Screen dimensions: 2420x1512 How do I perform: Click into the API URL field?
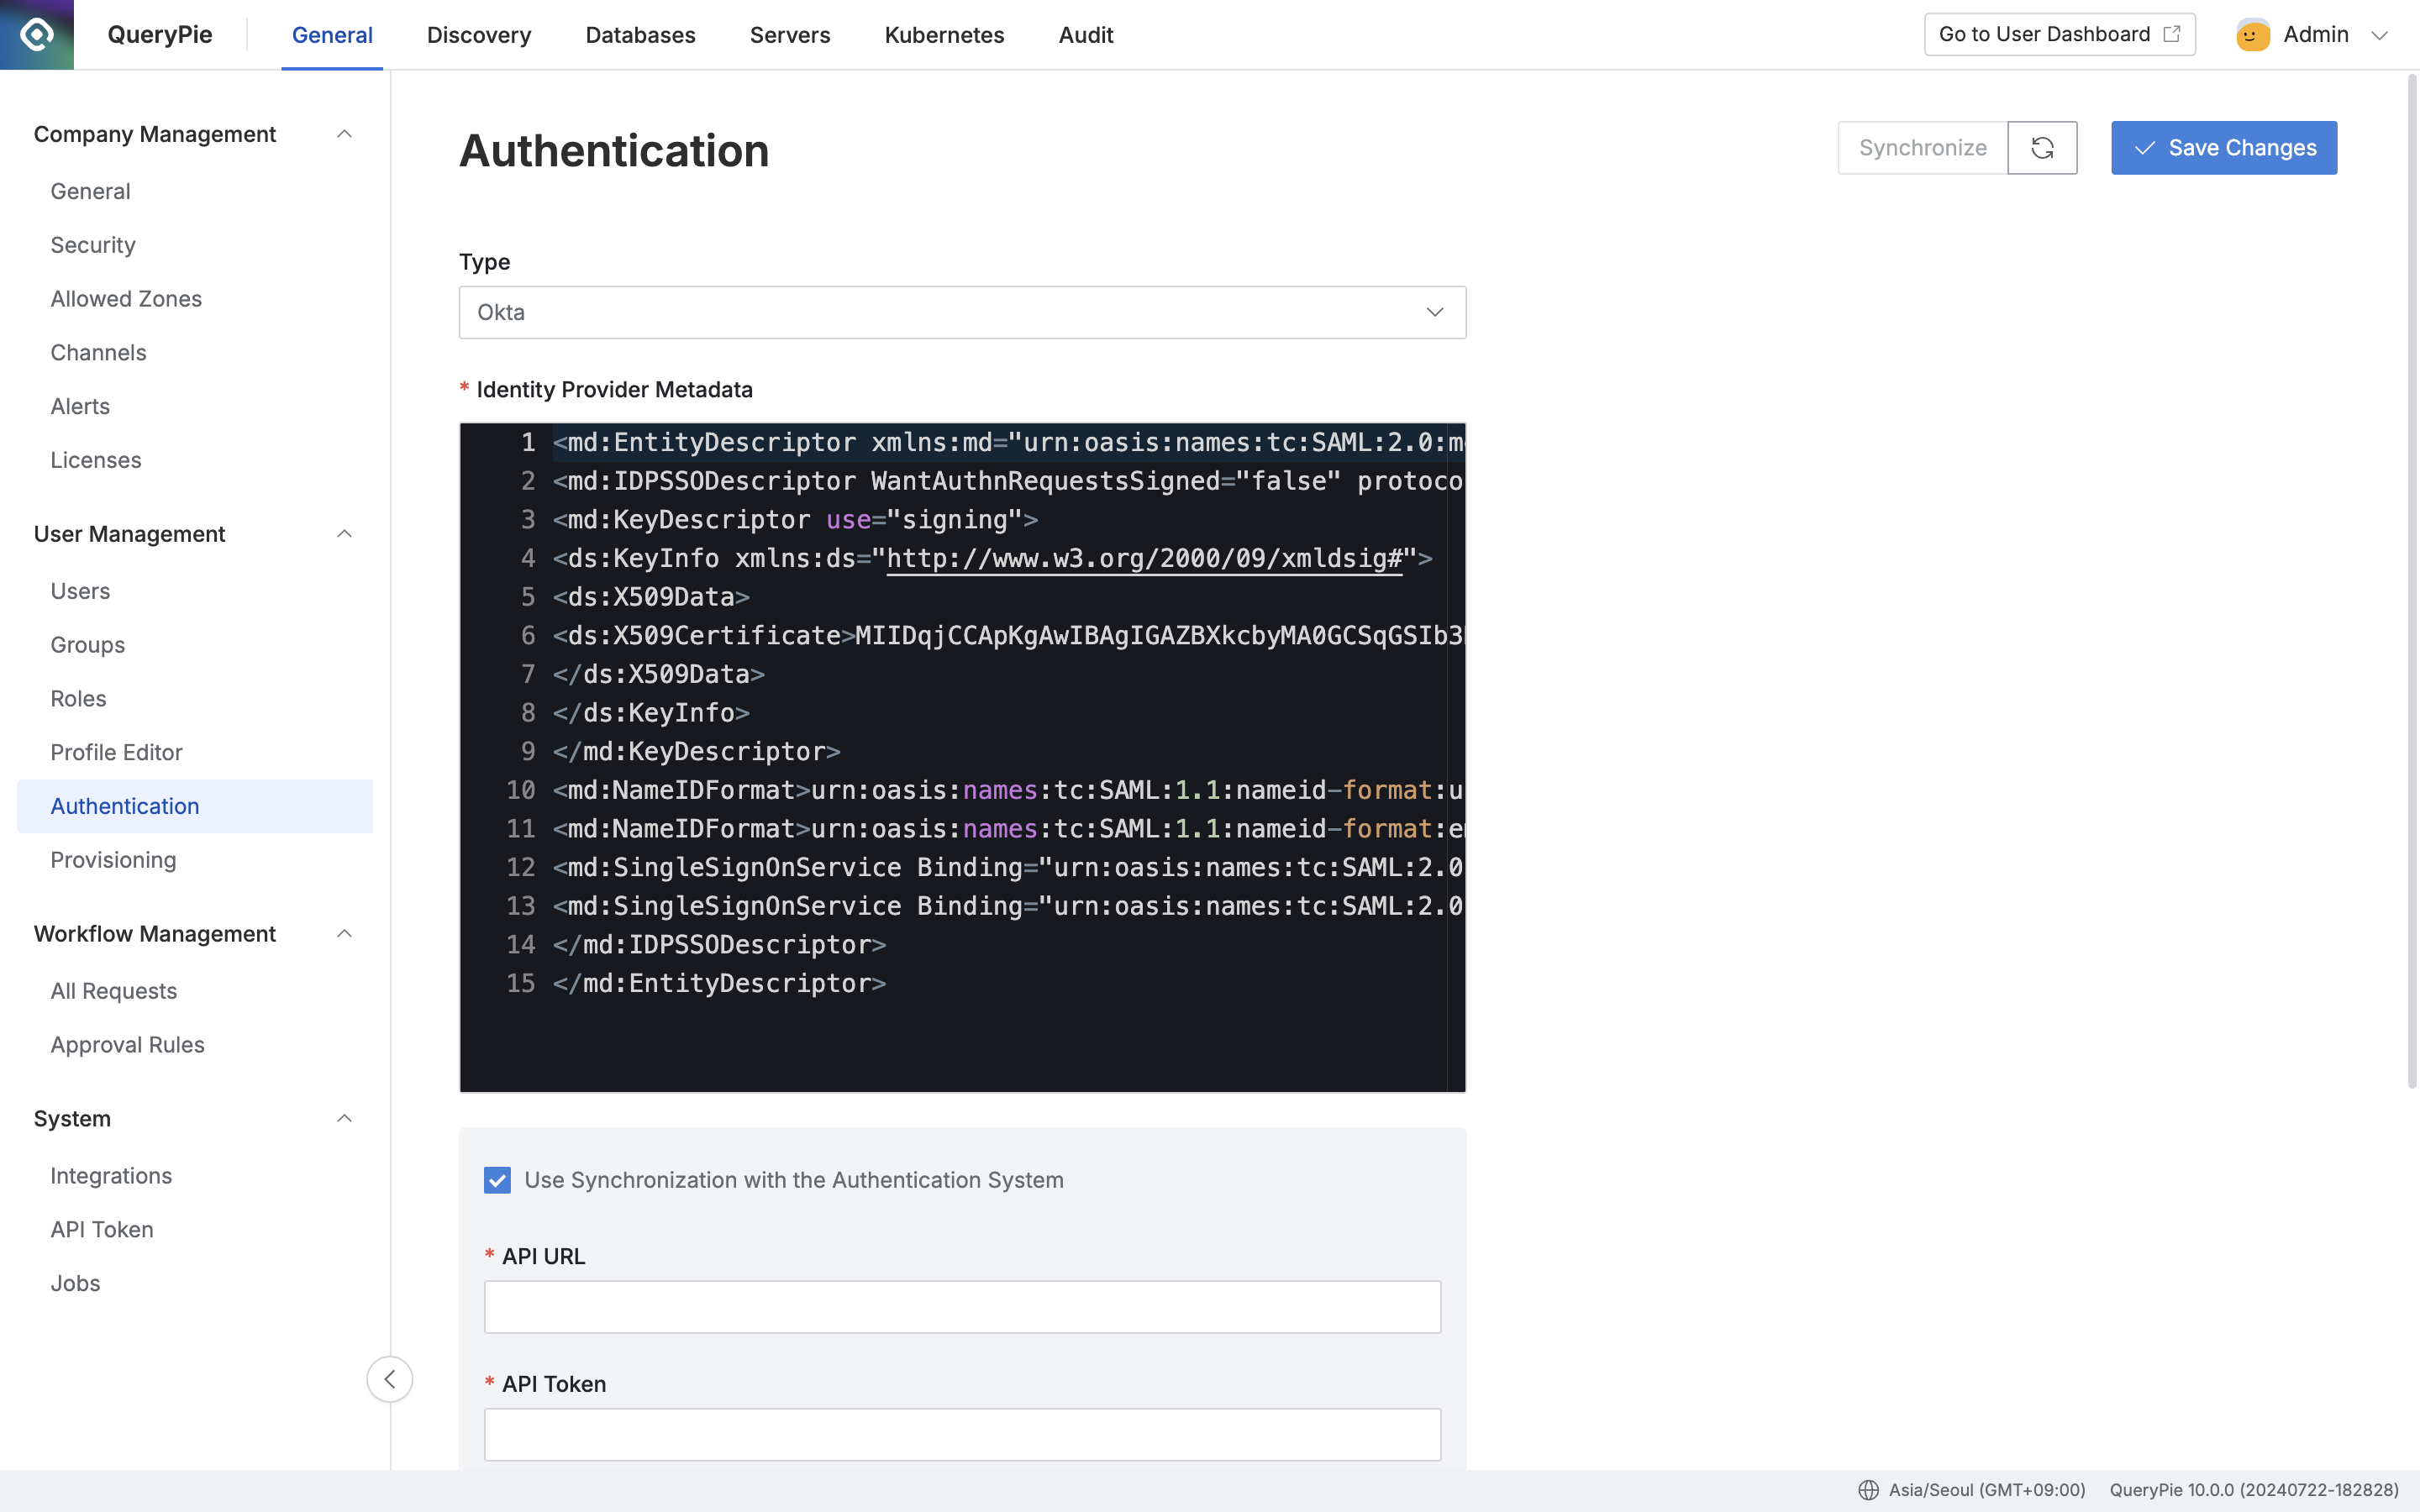[962, 1307]
